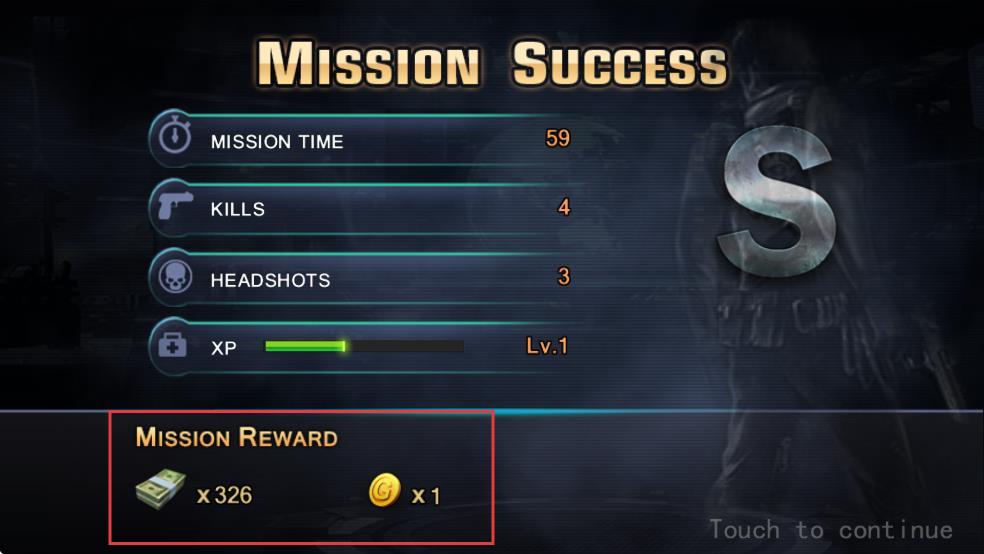
Task: Click the Headshots label
Action: (270, 280)
